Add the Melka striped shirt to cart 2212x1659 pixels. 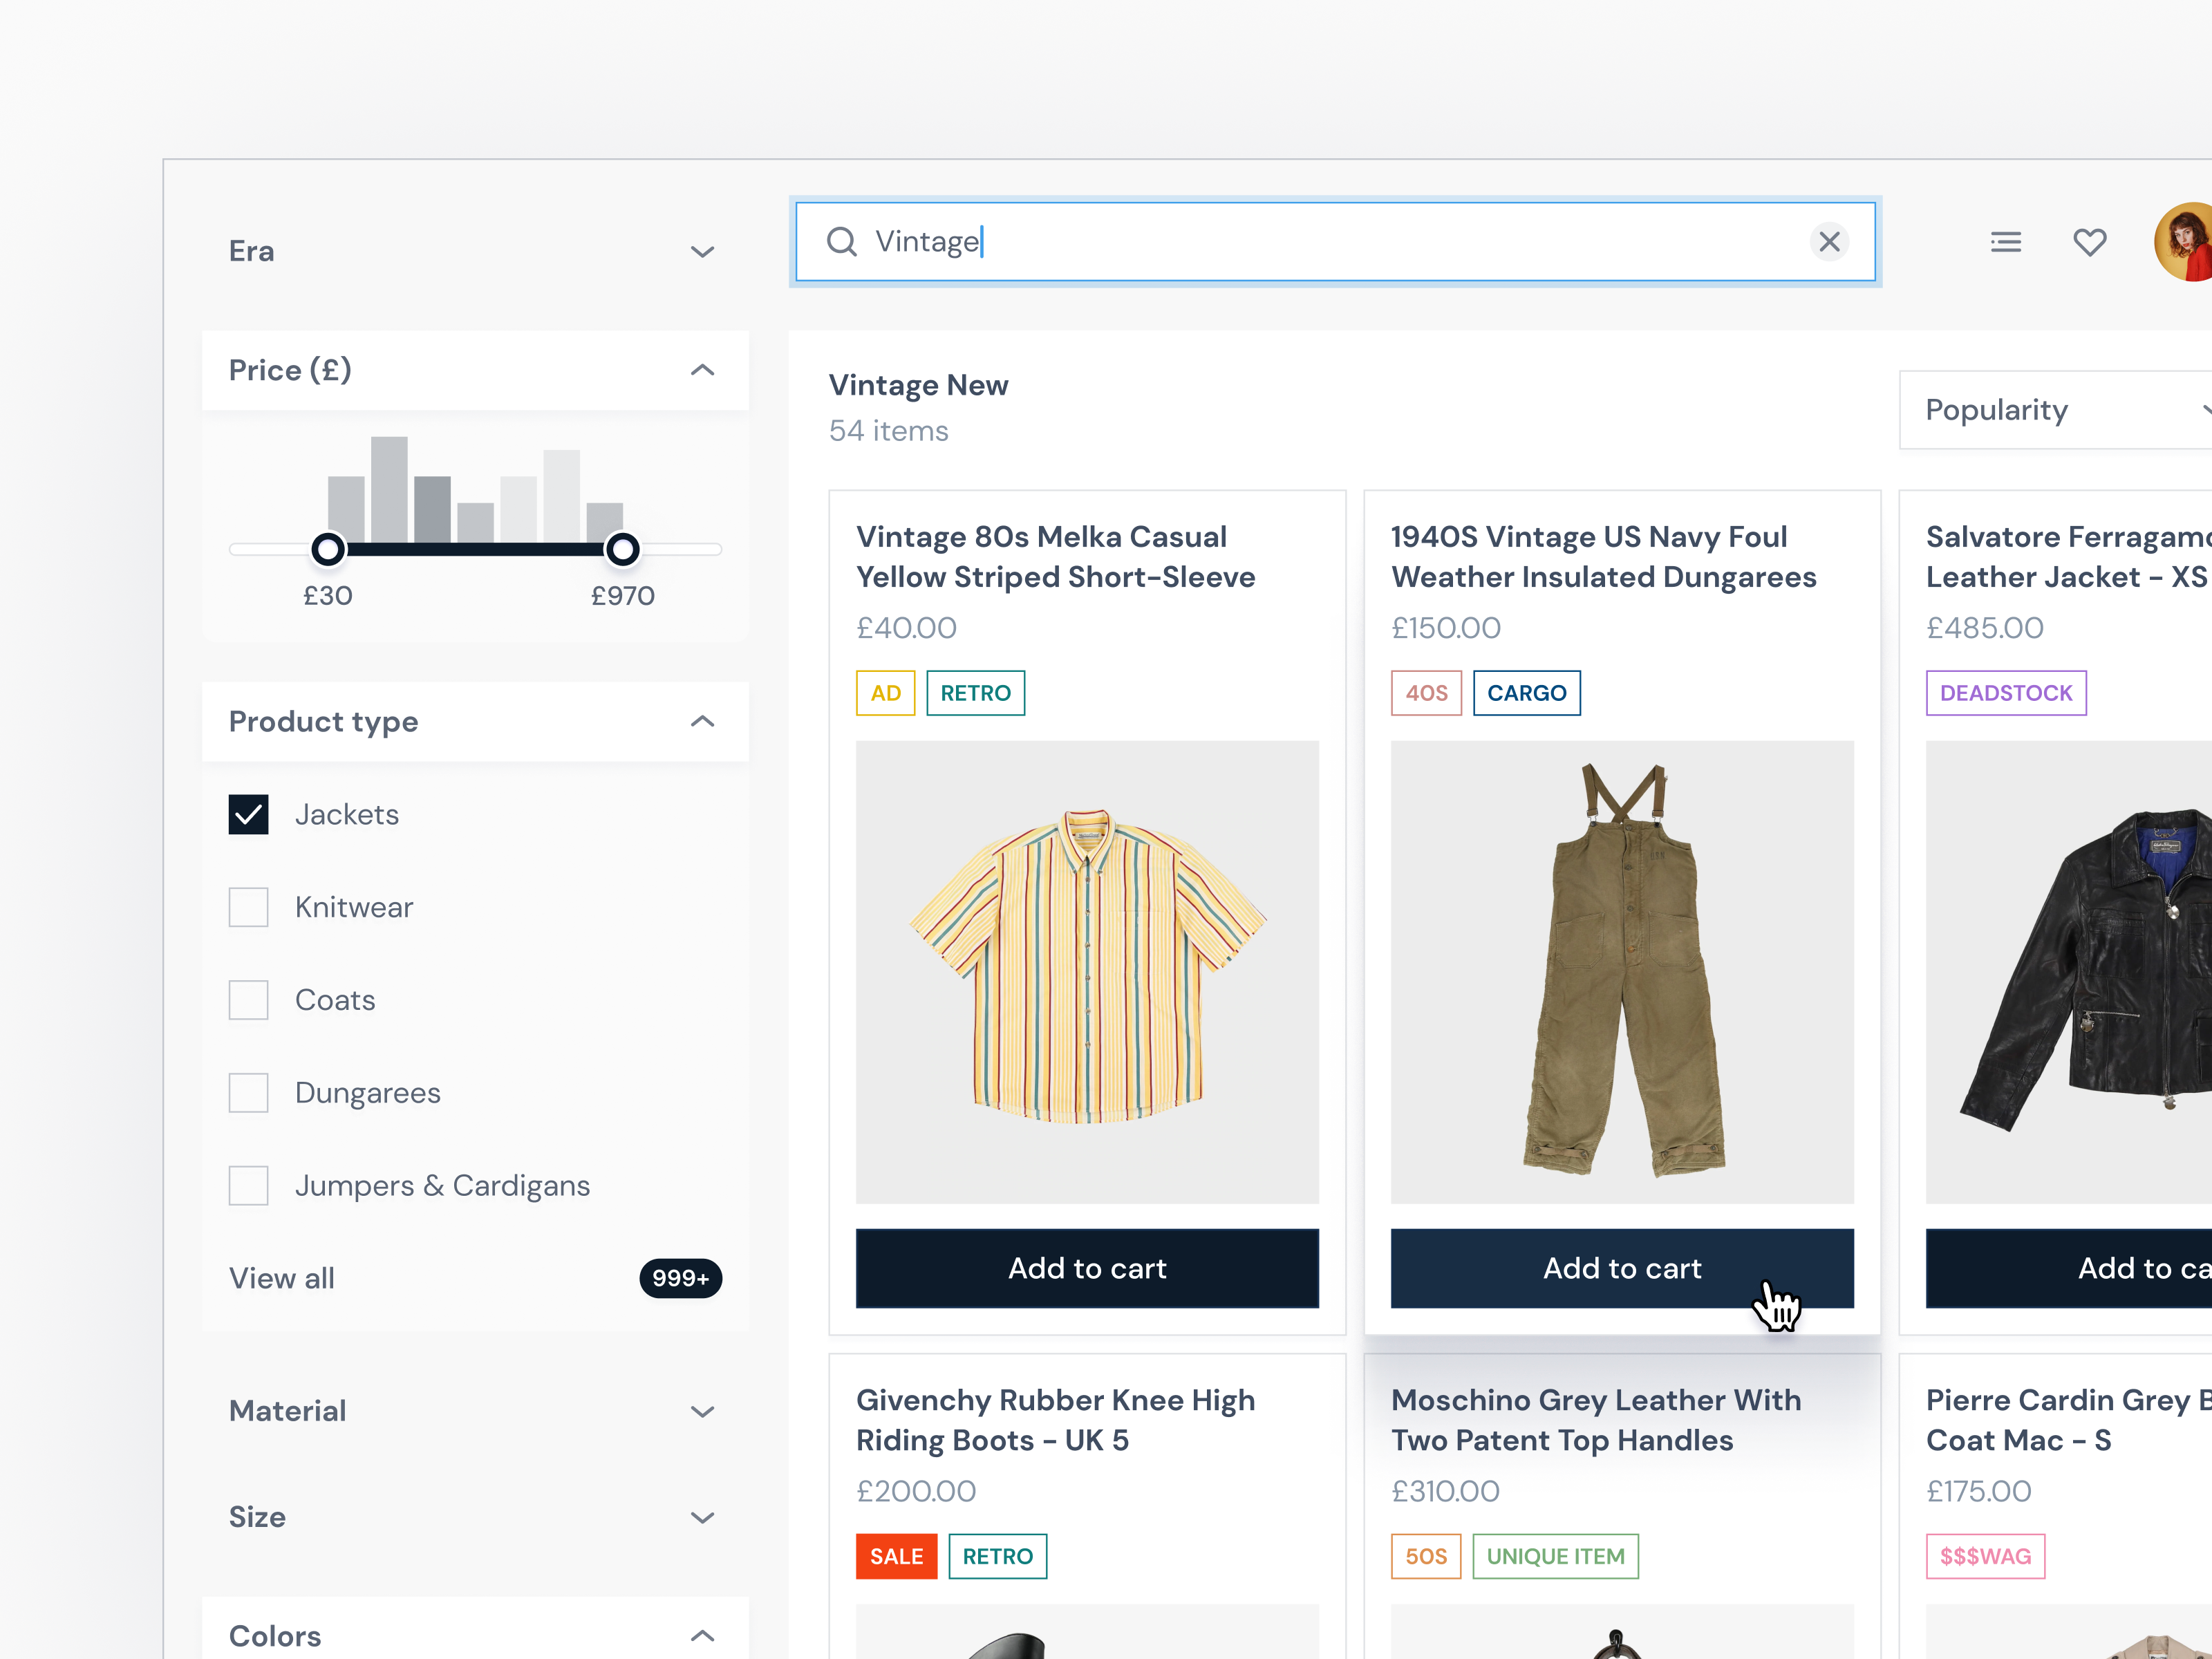click(1087, 1268)
